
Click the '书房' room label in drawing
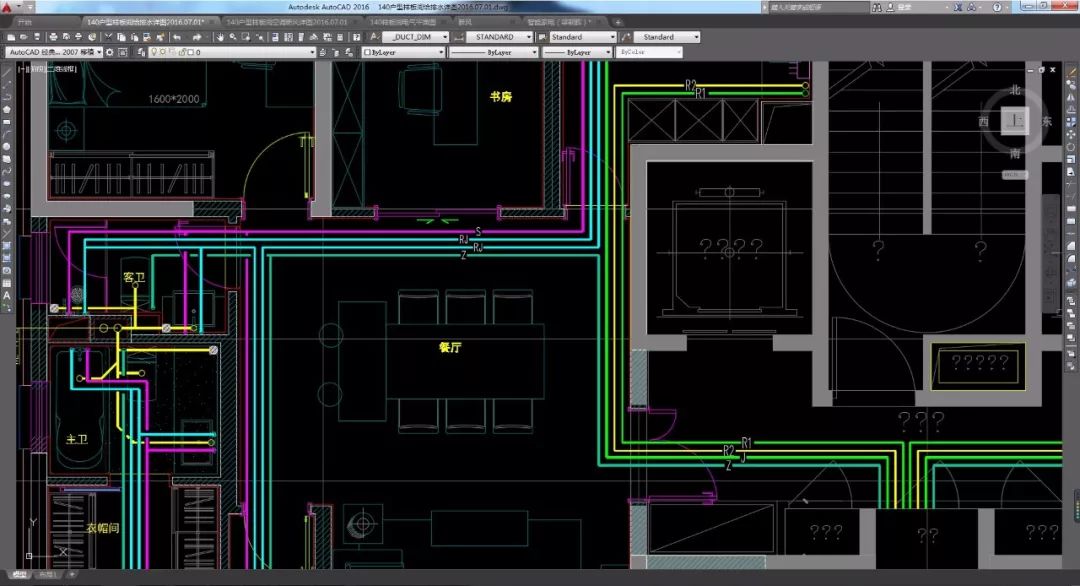501,97
